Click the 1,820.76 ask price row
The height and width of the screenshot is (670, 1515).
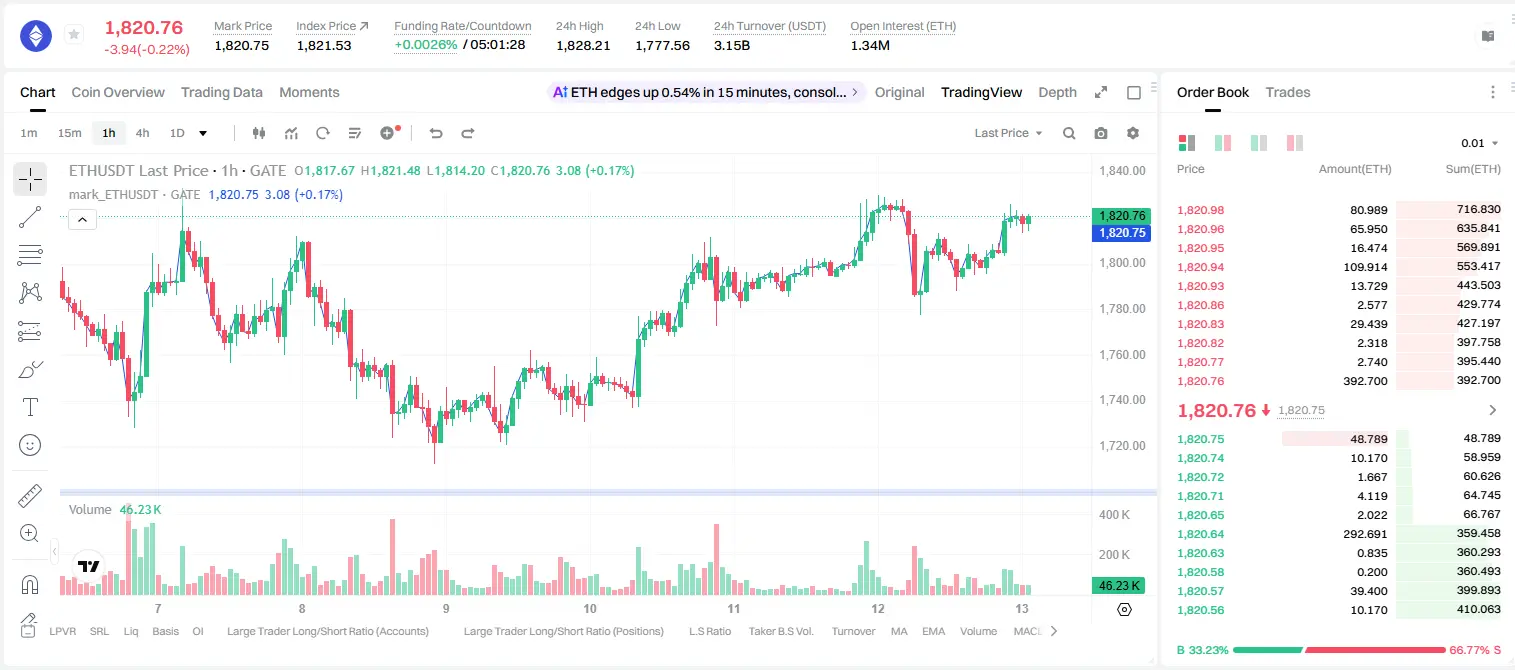(1339, 381)
